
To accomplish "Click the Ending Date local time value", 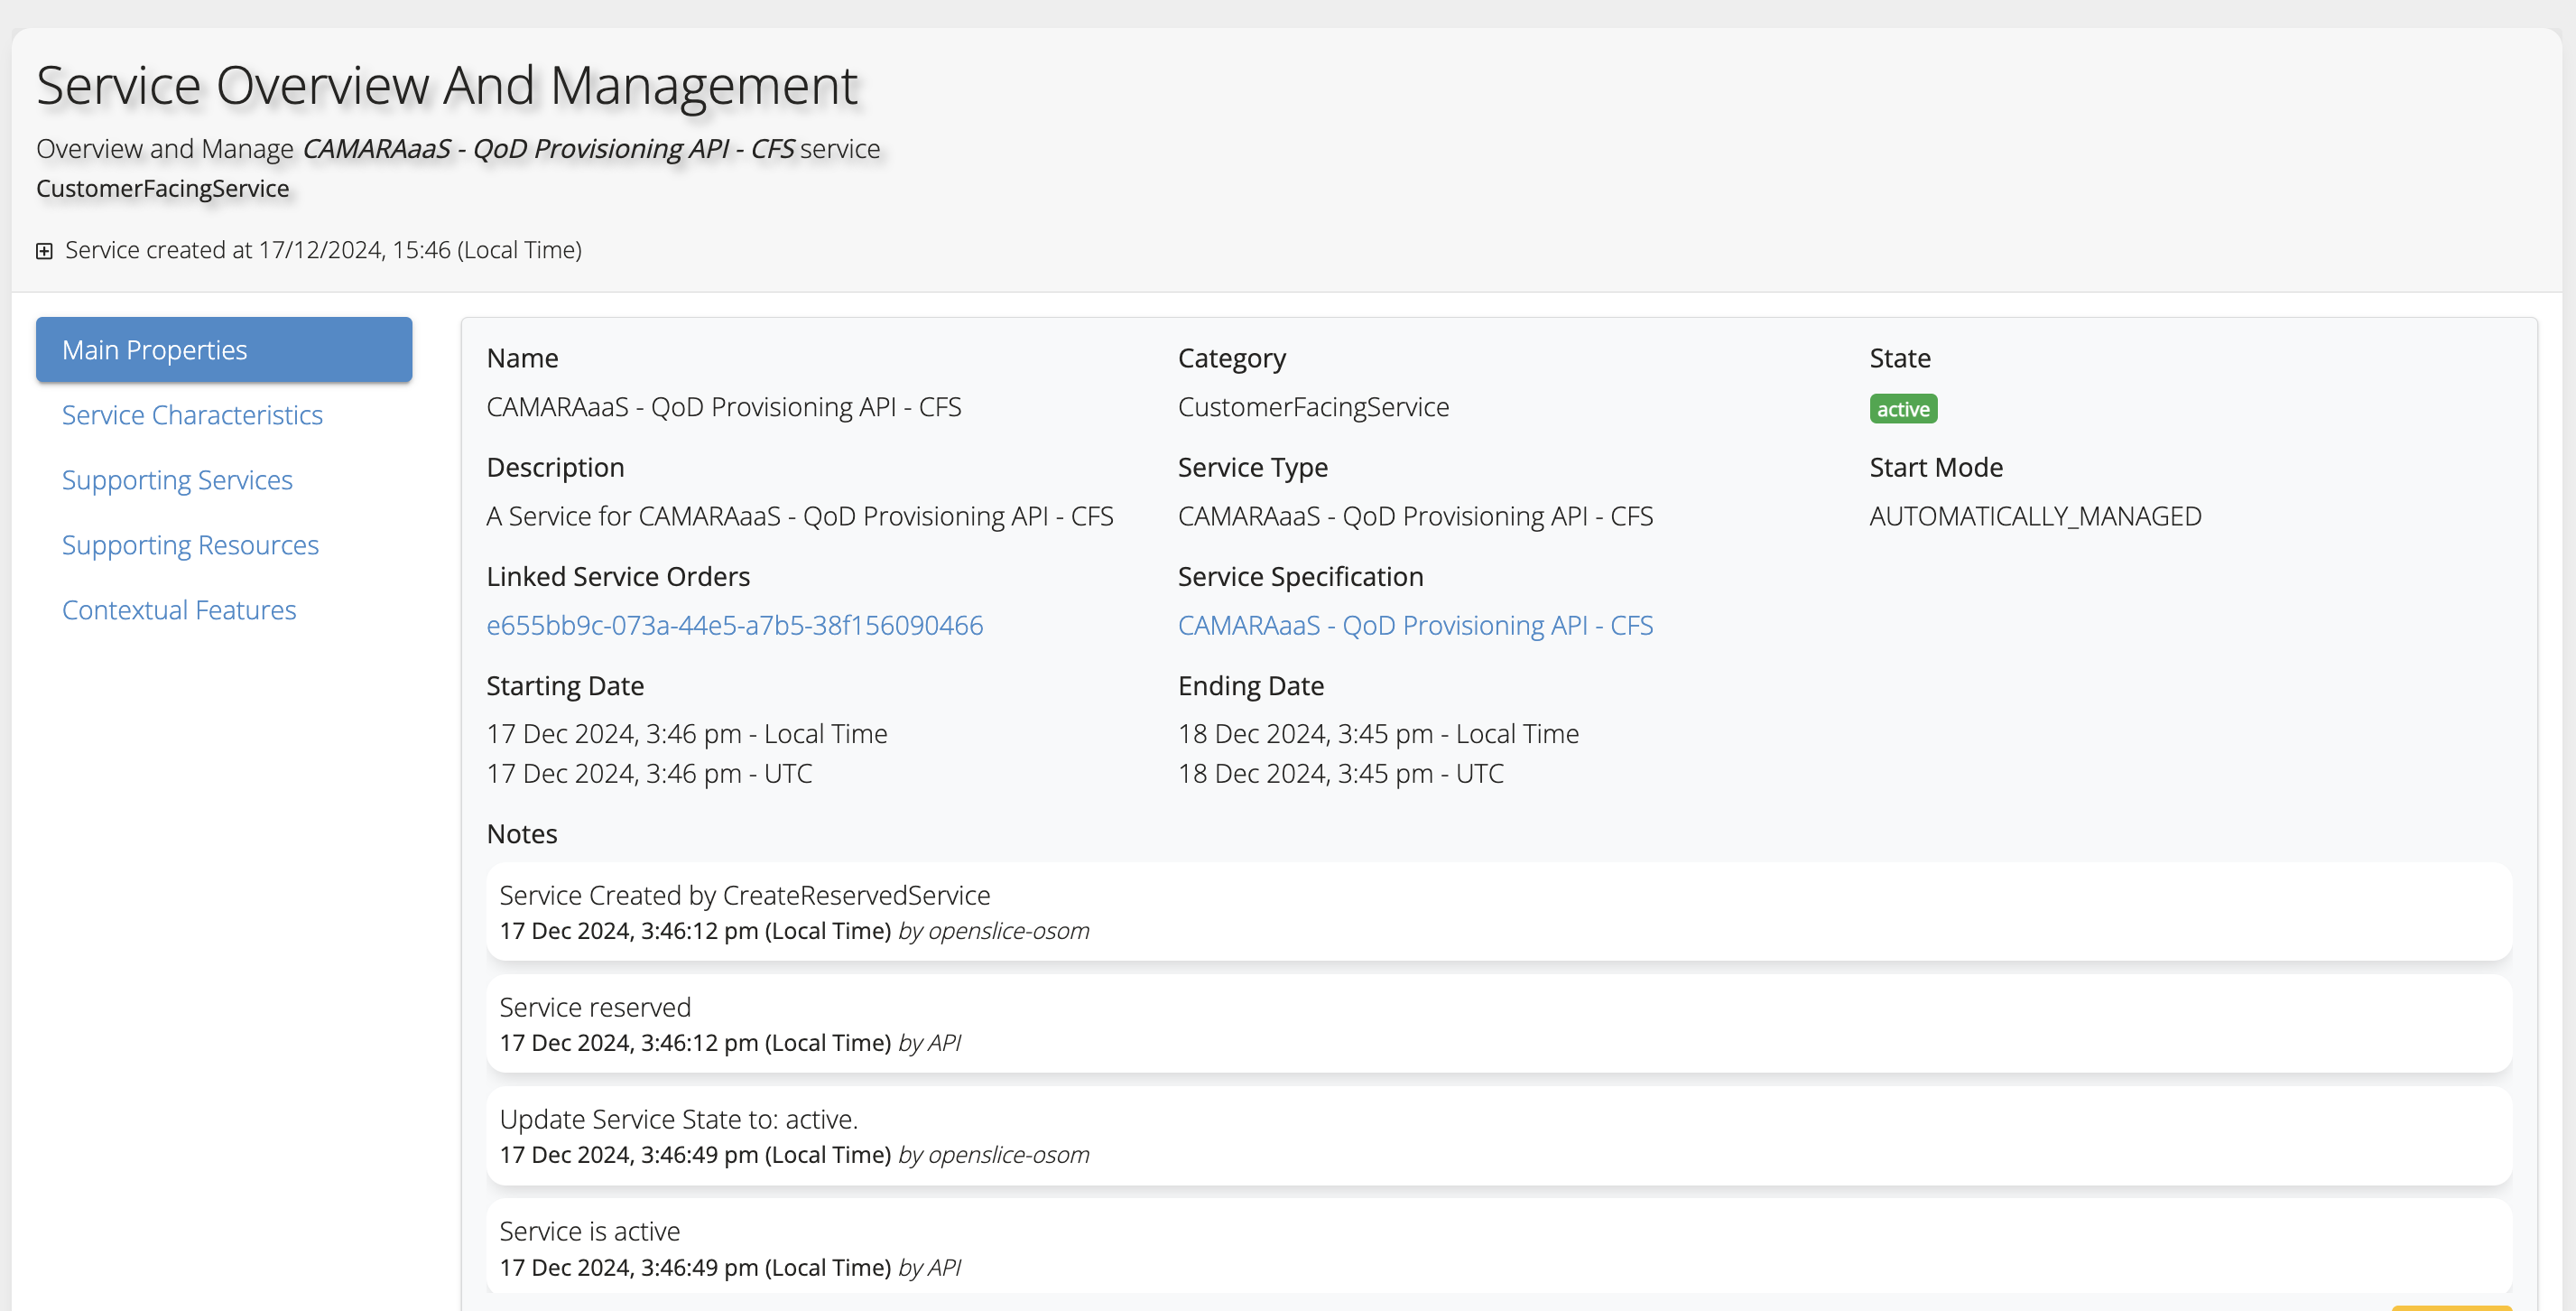I will click(x=1378, y=734).
